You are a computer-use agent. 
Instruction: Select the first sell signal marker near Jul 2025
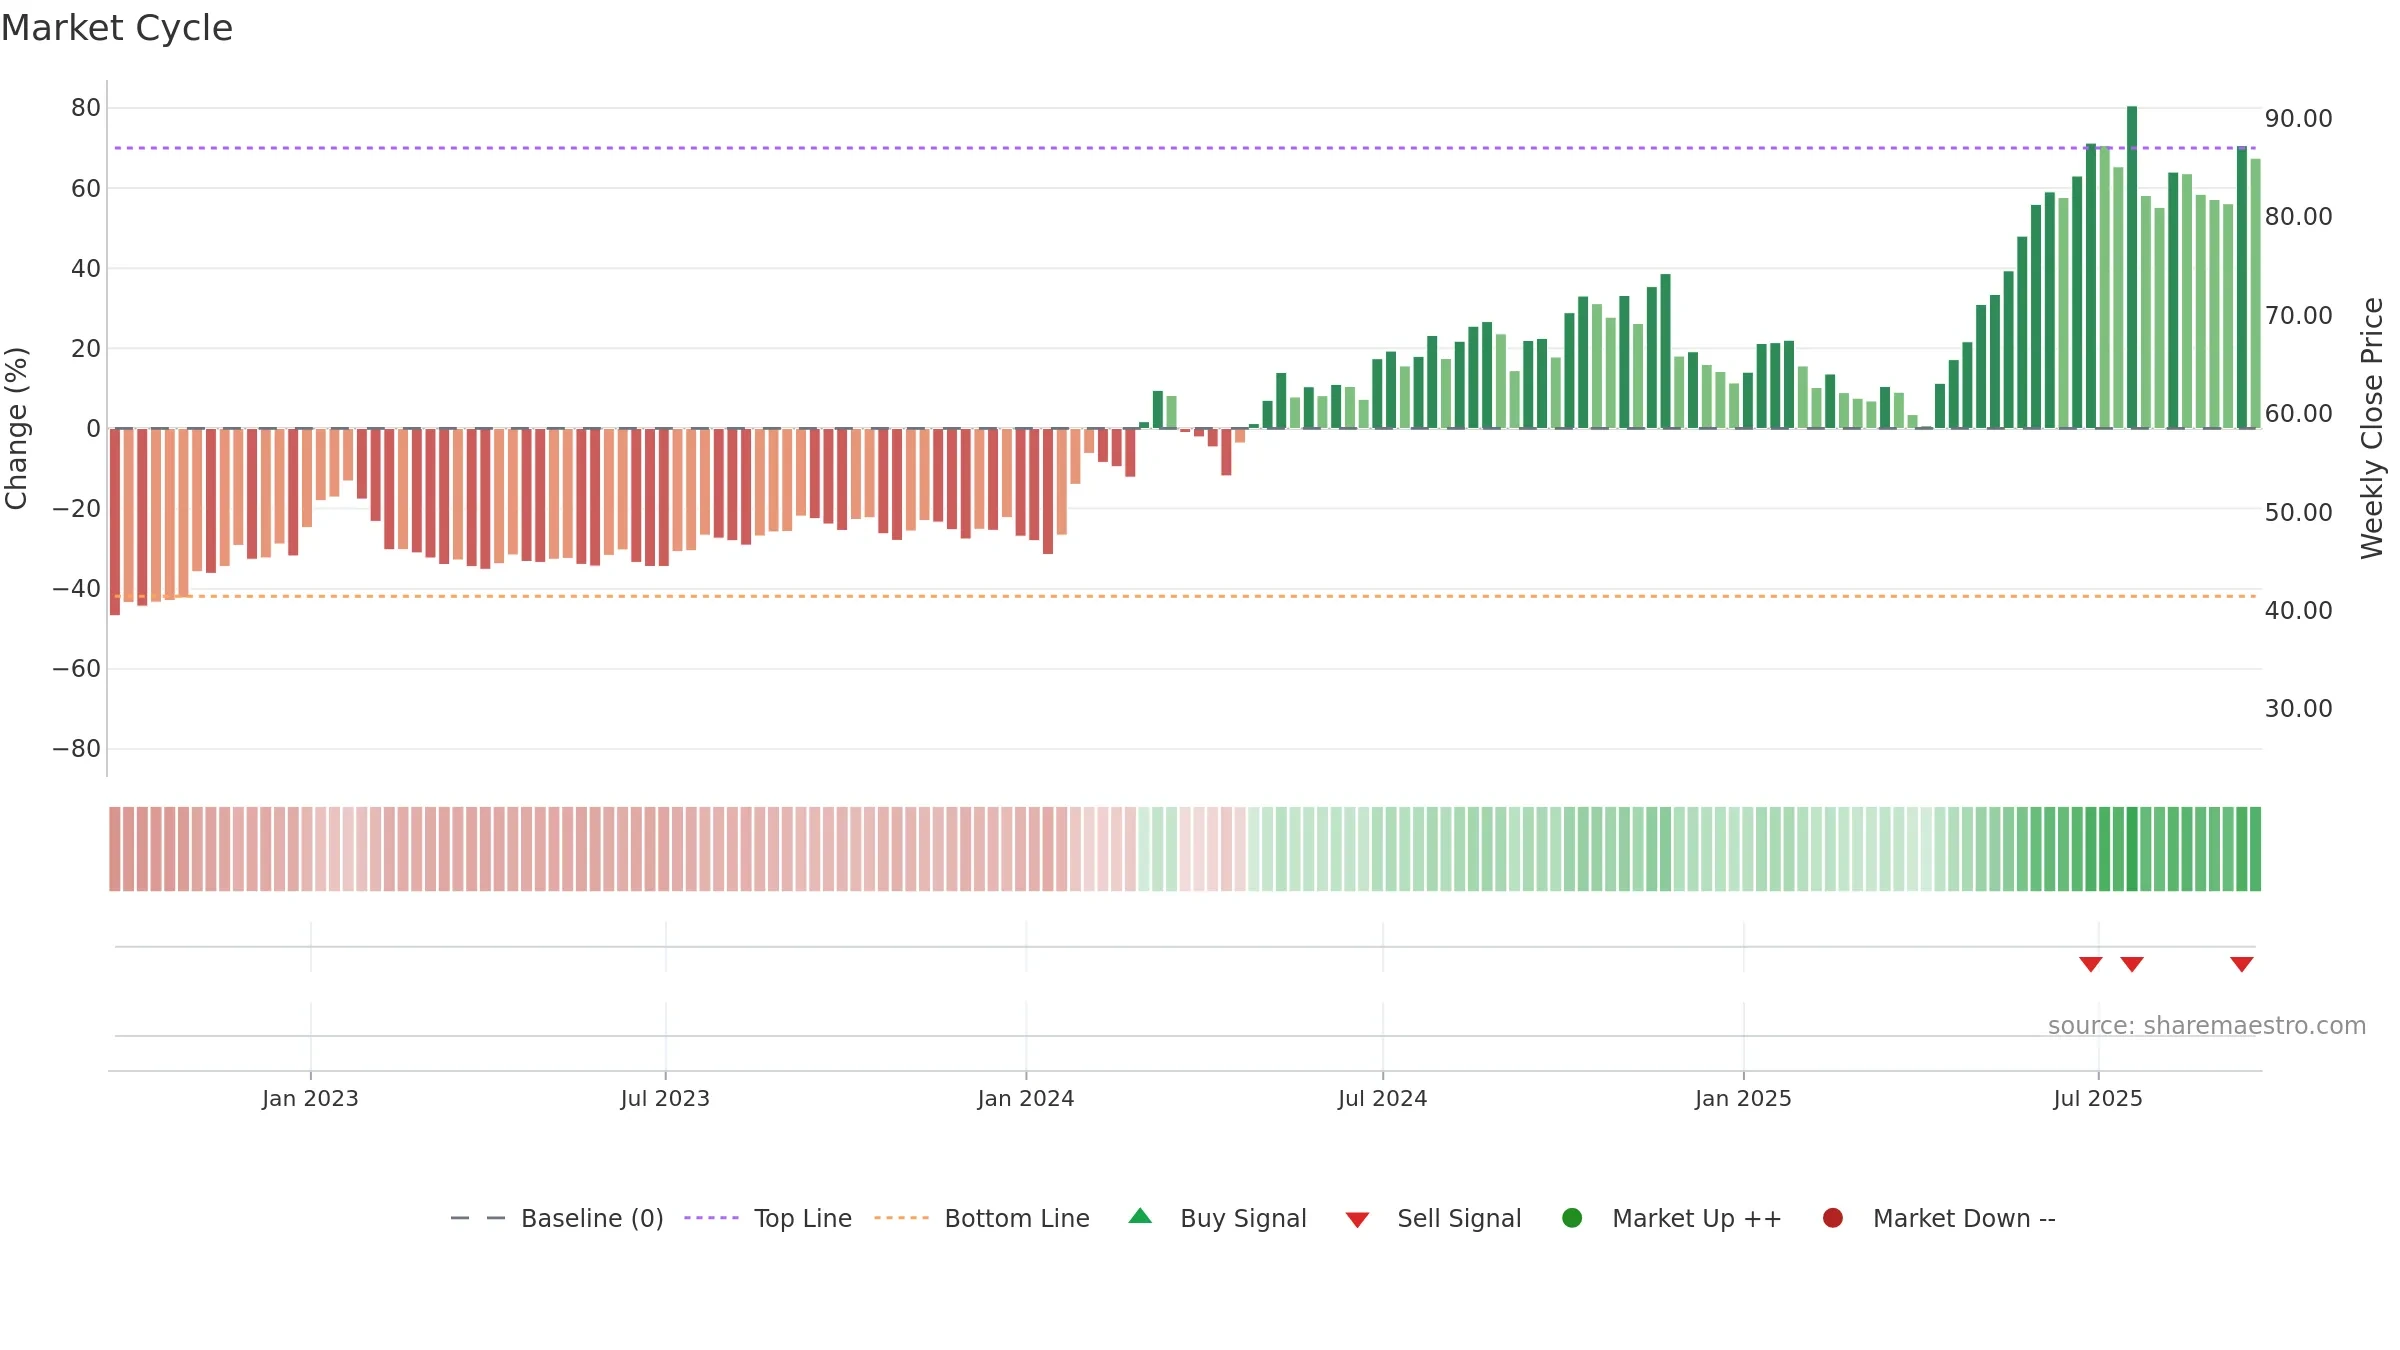pos(2091,964)
